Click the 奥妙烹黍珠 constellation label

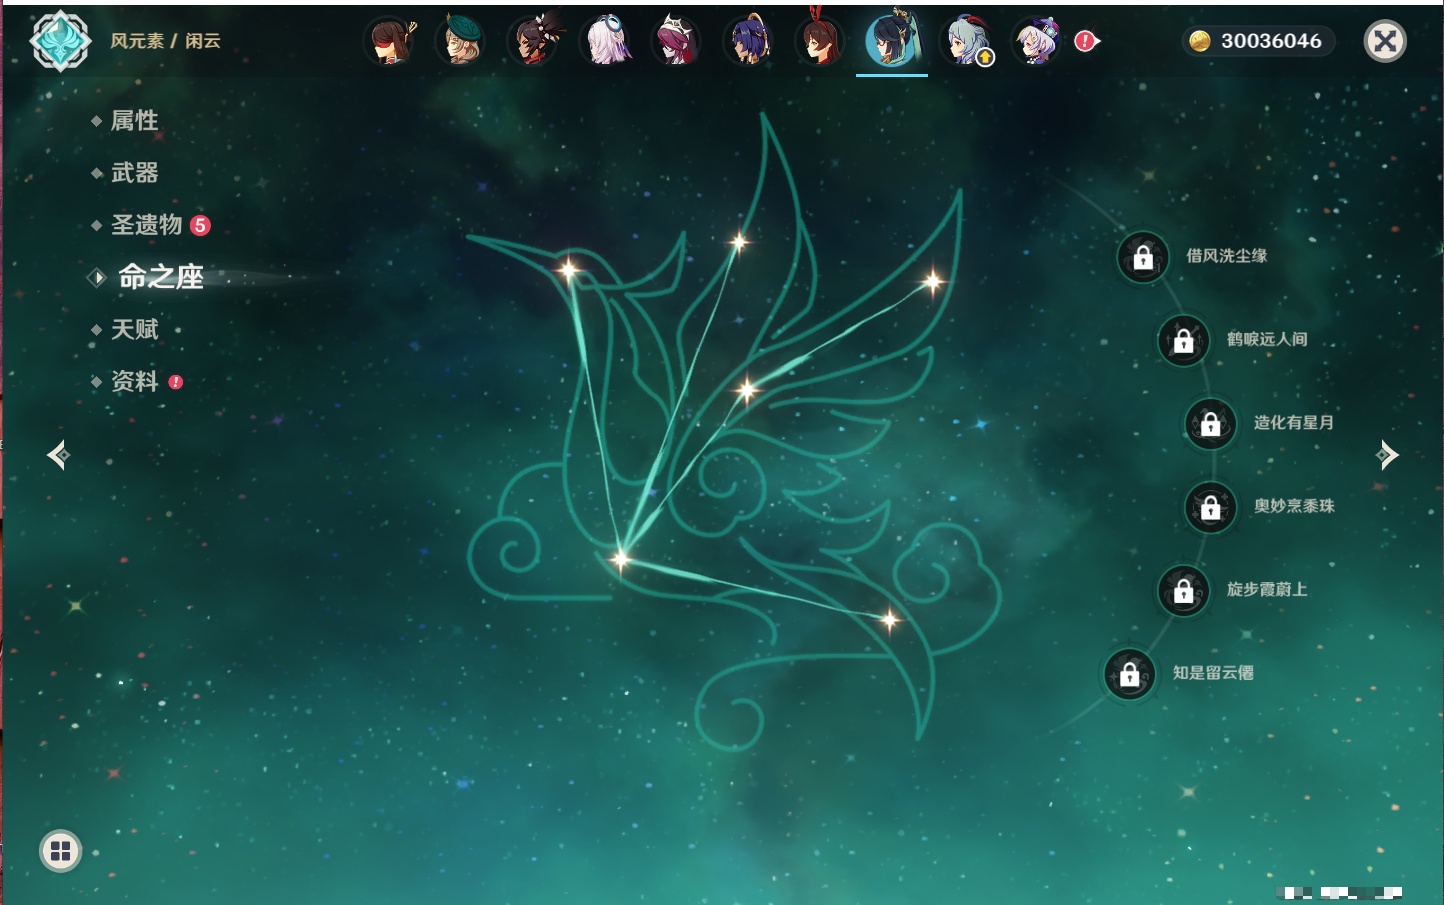coord(1294,506)
